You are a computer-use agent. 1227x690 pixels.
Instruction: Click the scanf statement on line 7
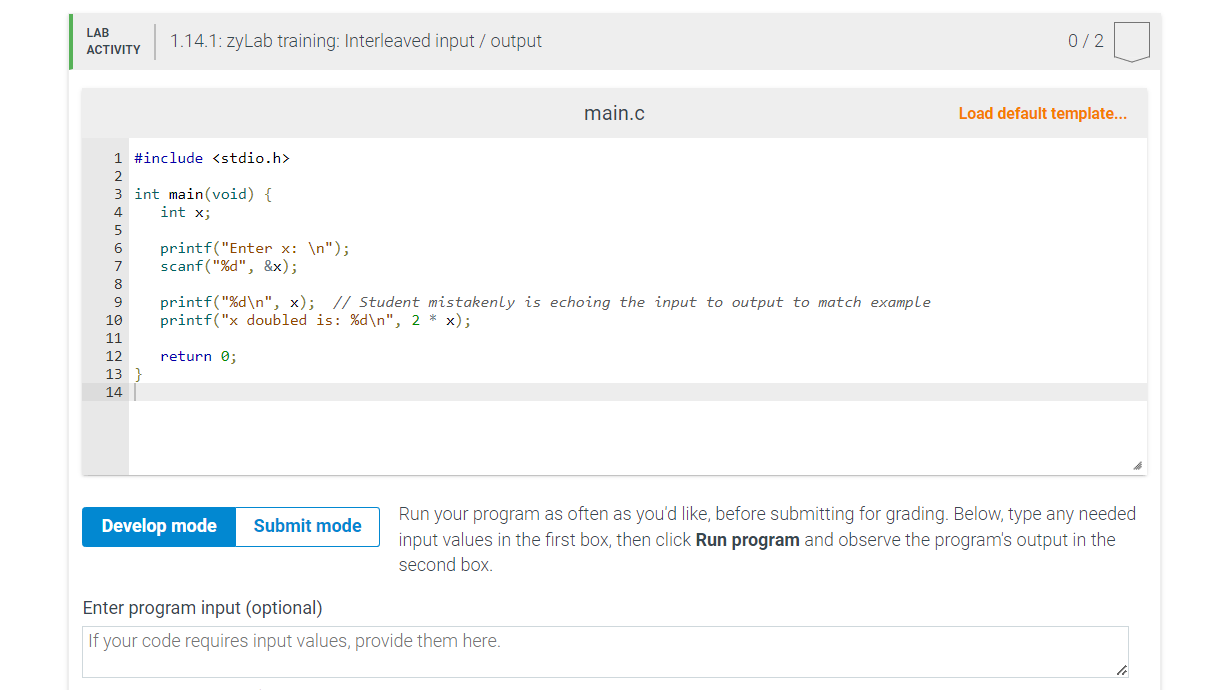click(x=227, y=266)
